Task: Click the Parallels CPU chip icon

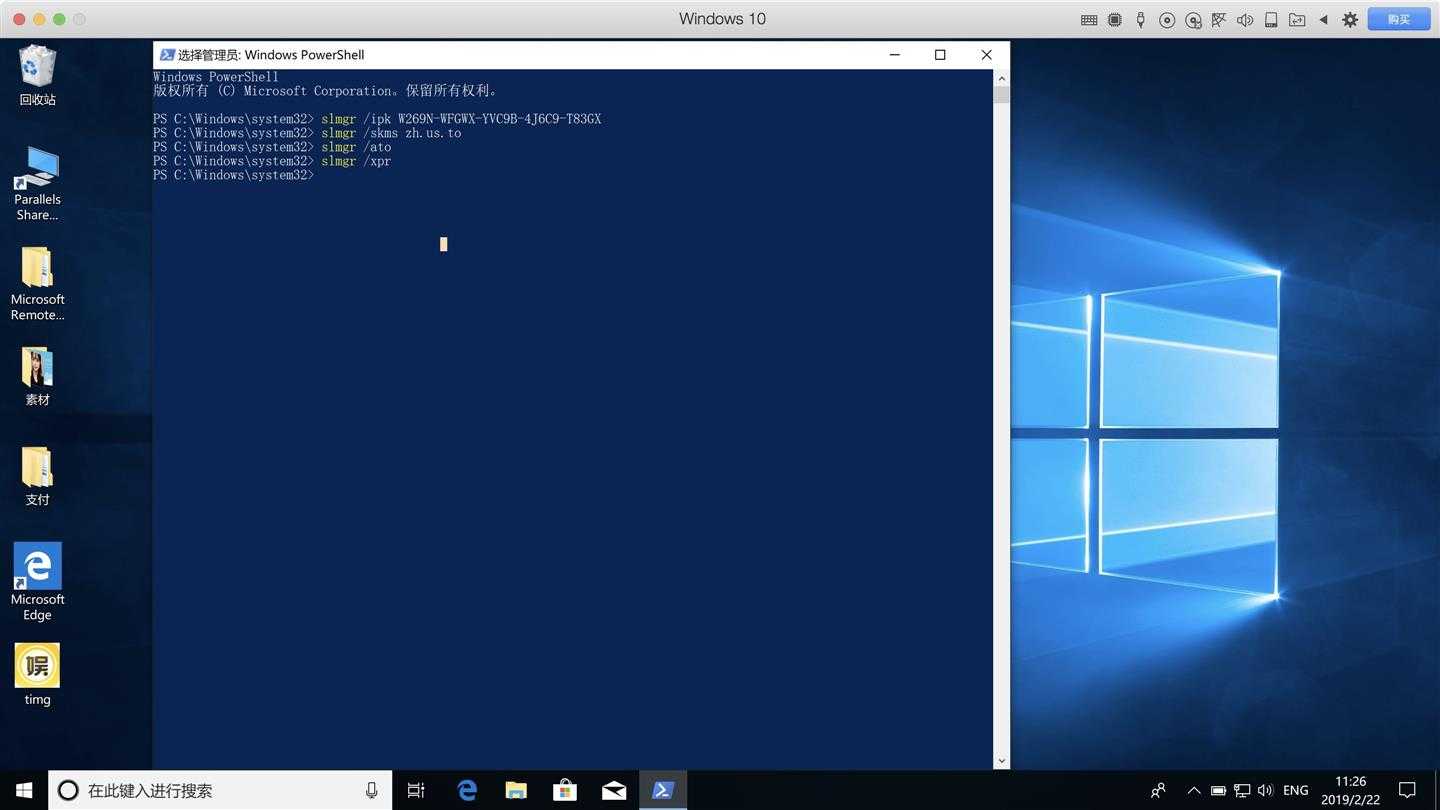Action: pos(1115,20)
